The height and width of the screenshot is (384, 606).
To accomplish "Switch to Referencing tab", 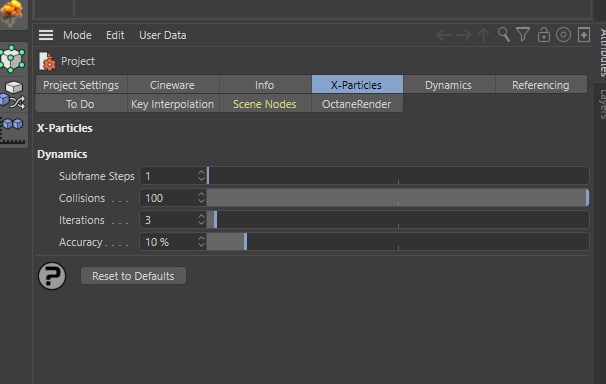I will [x=541, y=85].
